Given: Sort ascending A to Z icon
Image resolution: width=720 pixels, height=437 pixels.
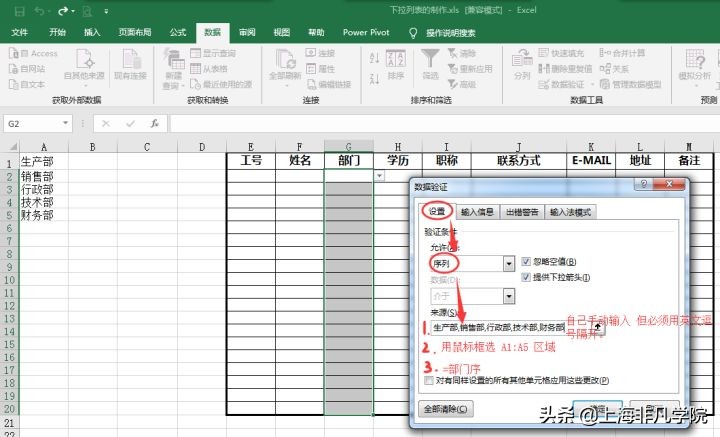Looking at the screenshot, I should click(x=374, y=58).
